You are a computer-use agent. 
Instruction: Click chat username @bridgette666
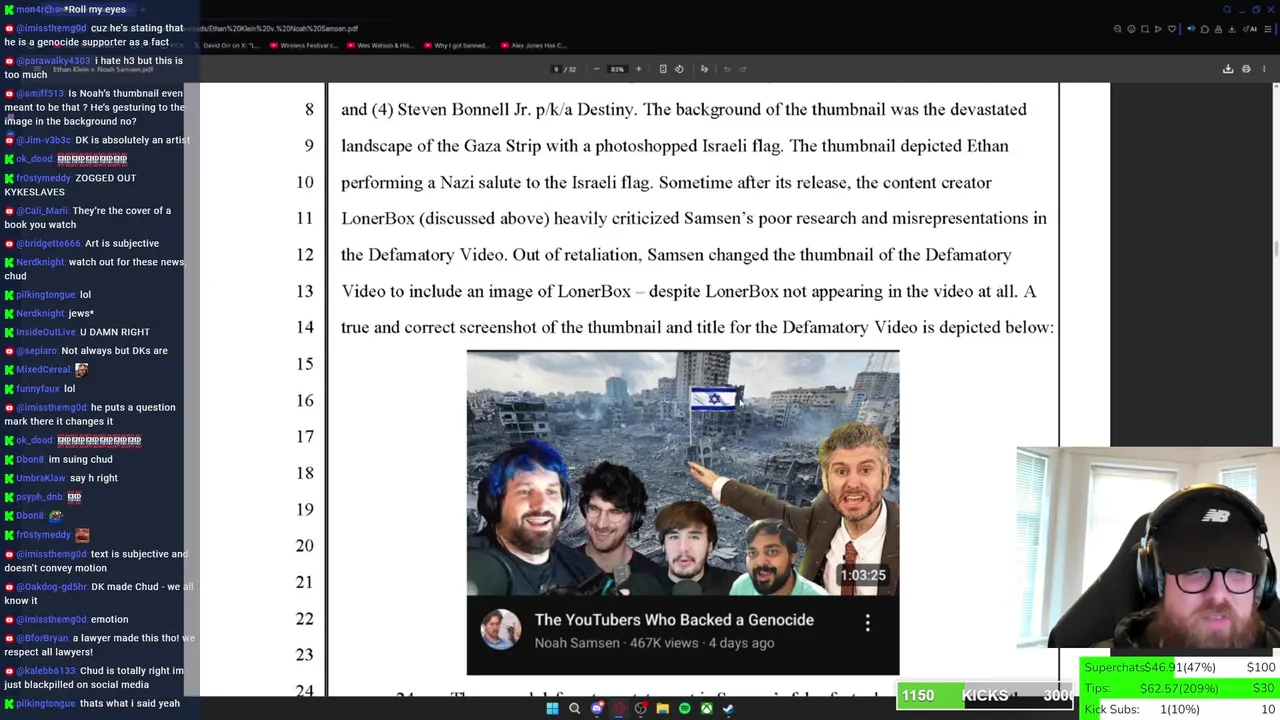48,243
